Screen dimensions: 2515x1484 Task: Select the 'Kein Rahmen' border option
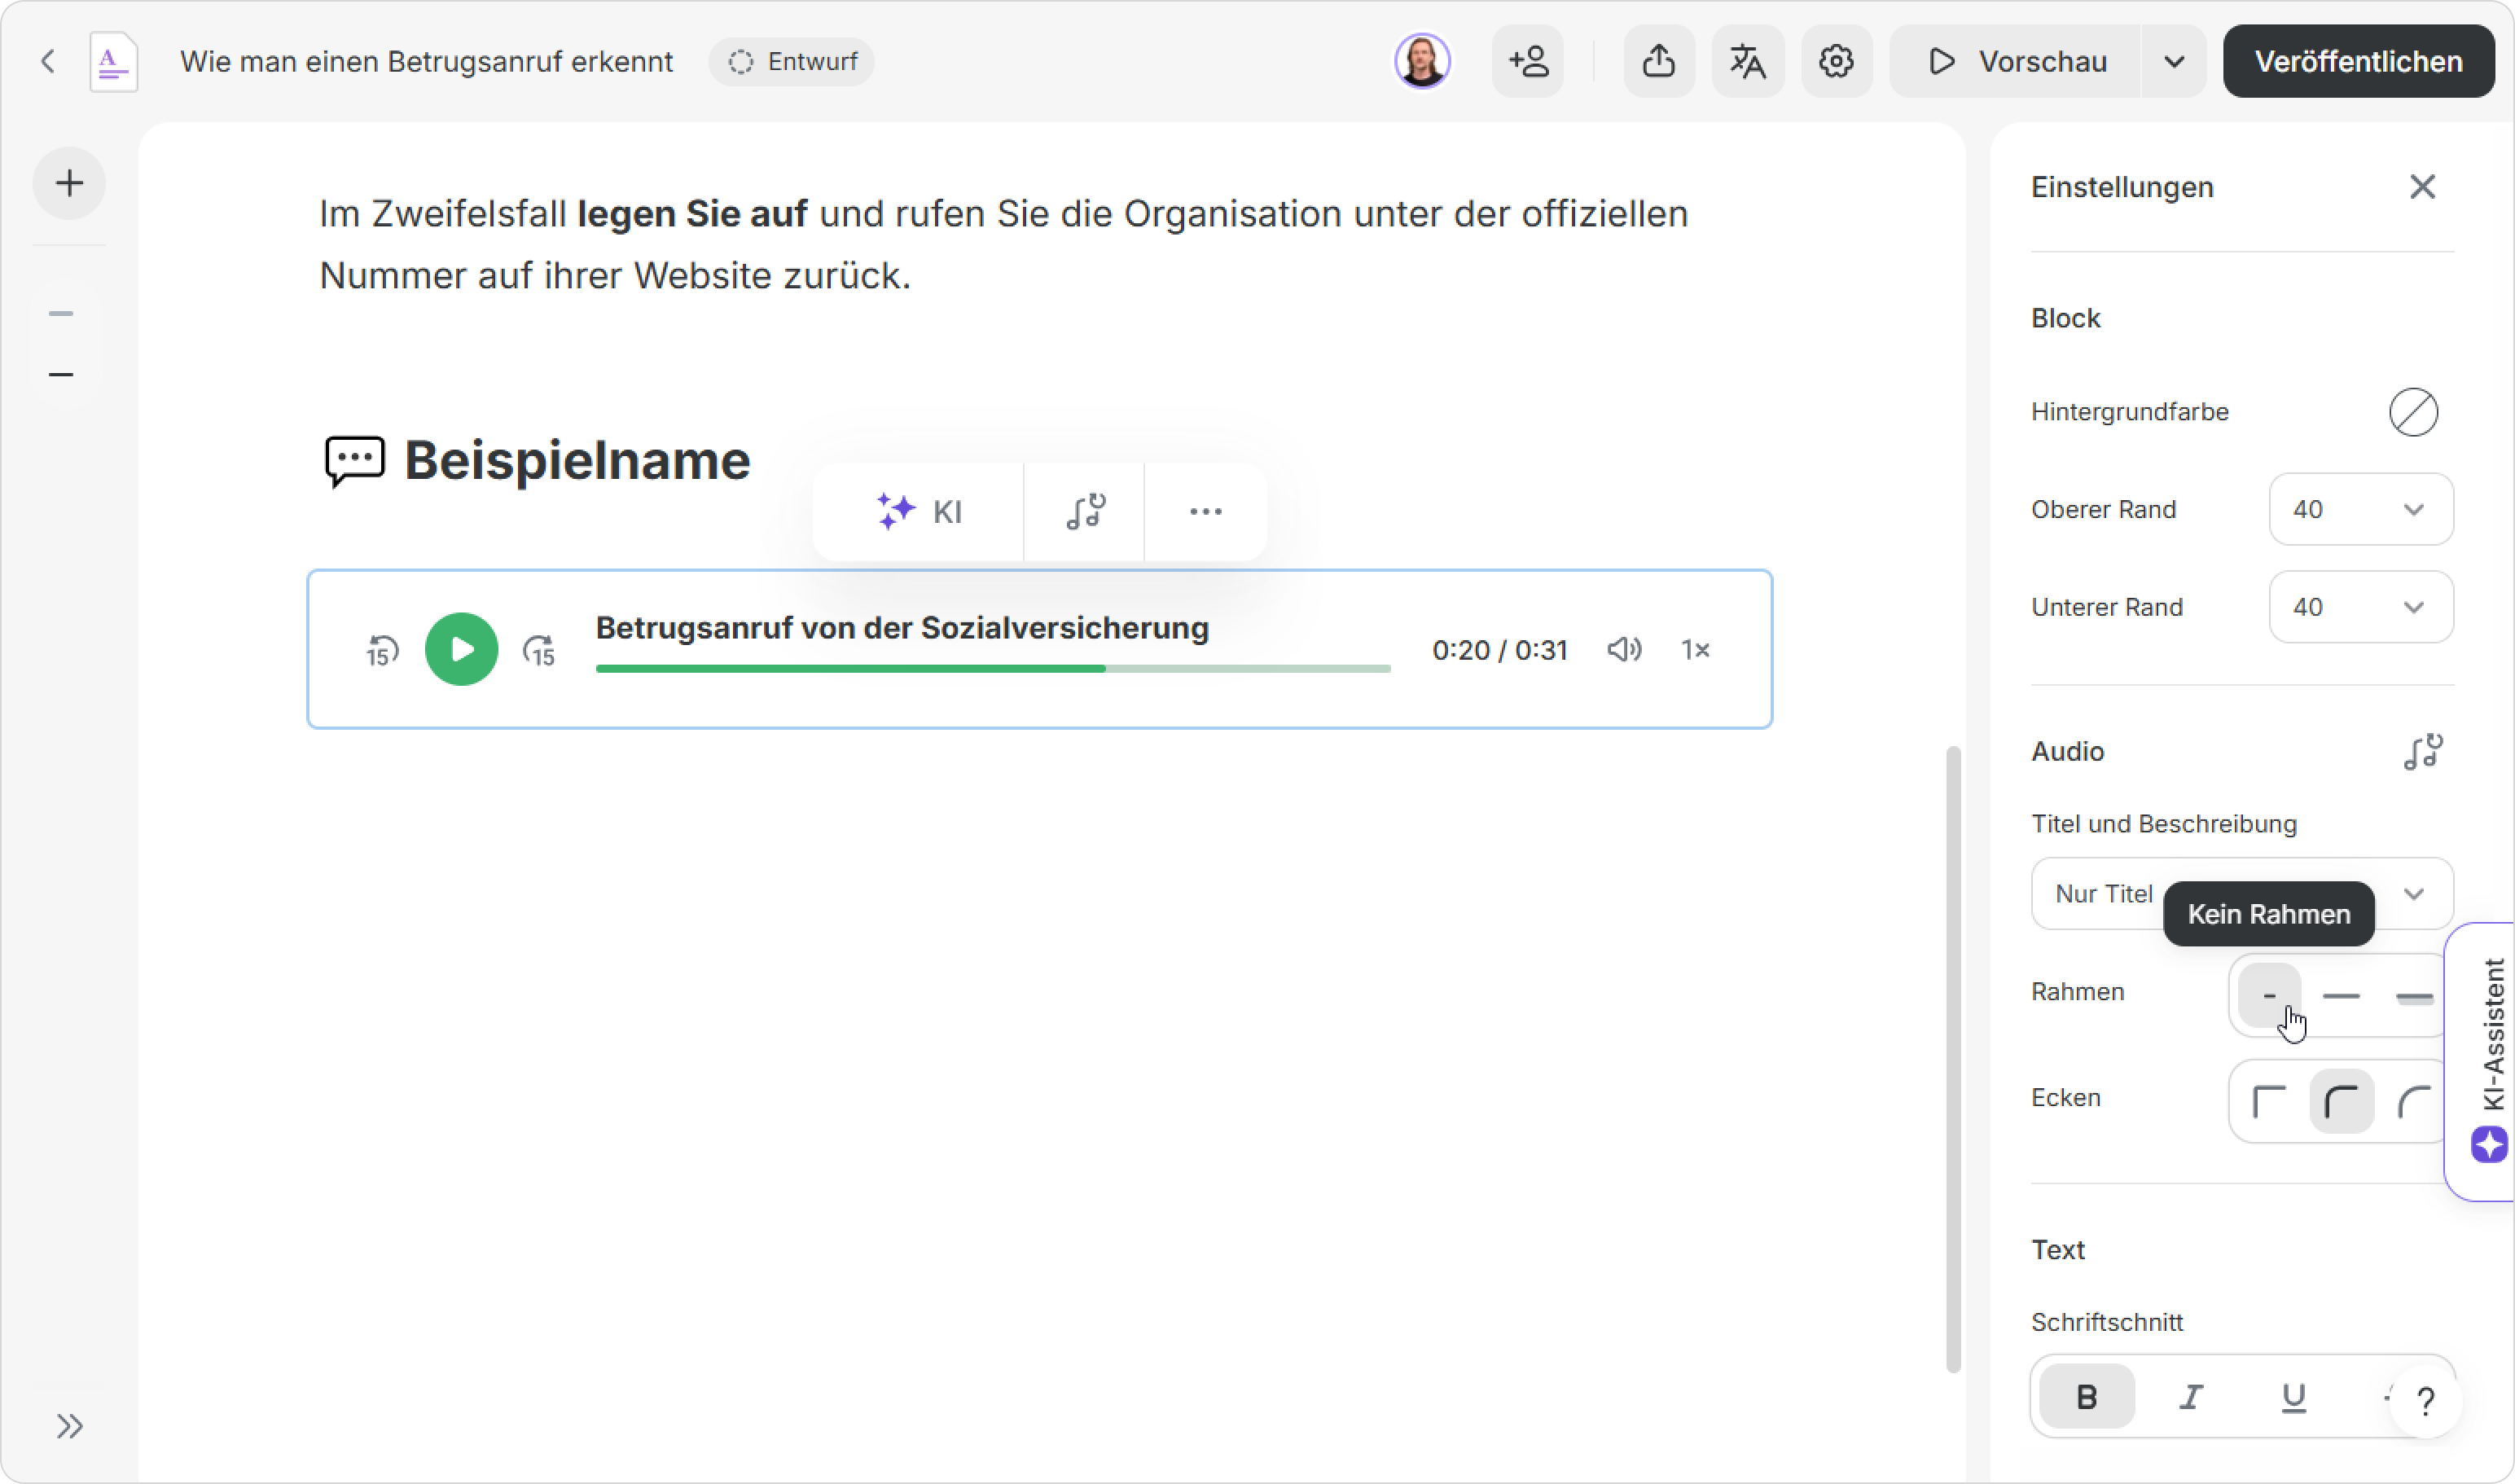click(2269, 995)
